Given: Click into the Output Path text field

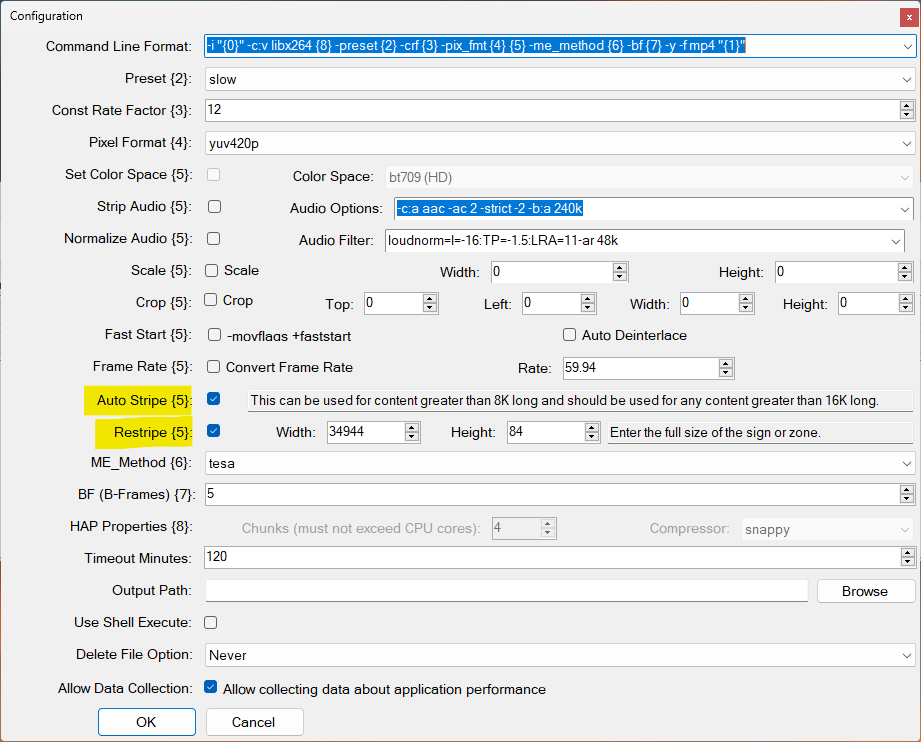Looking at the screenshot, I should [506, 591].
